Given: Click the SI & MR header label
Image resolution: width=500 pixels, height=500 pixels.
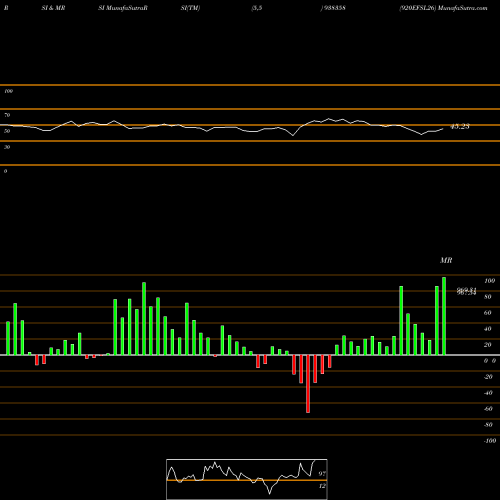Looking at the screenshot, I should click(x=53, y=8).
